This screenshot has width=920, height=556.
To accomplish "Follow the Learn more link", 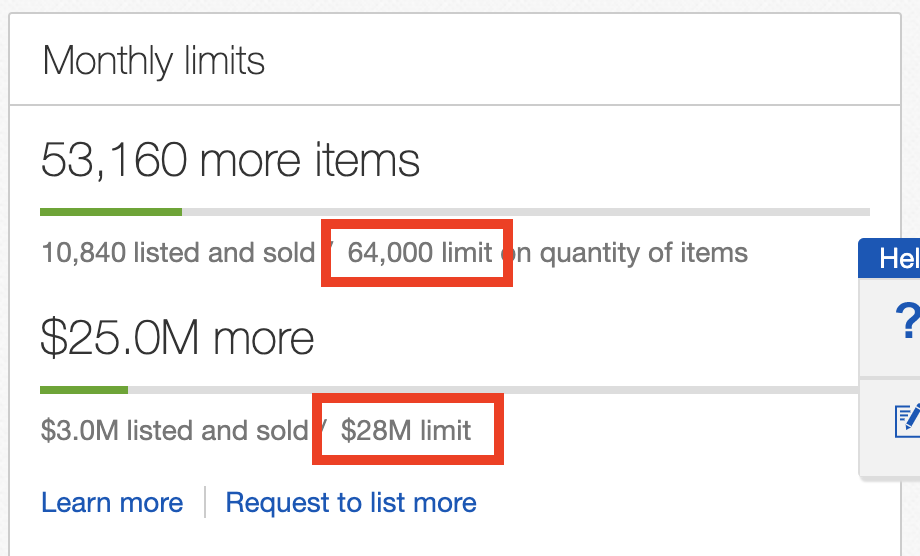I will (x=112, y=503).
